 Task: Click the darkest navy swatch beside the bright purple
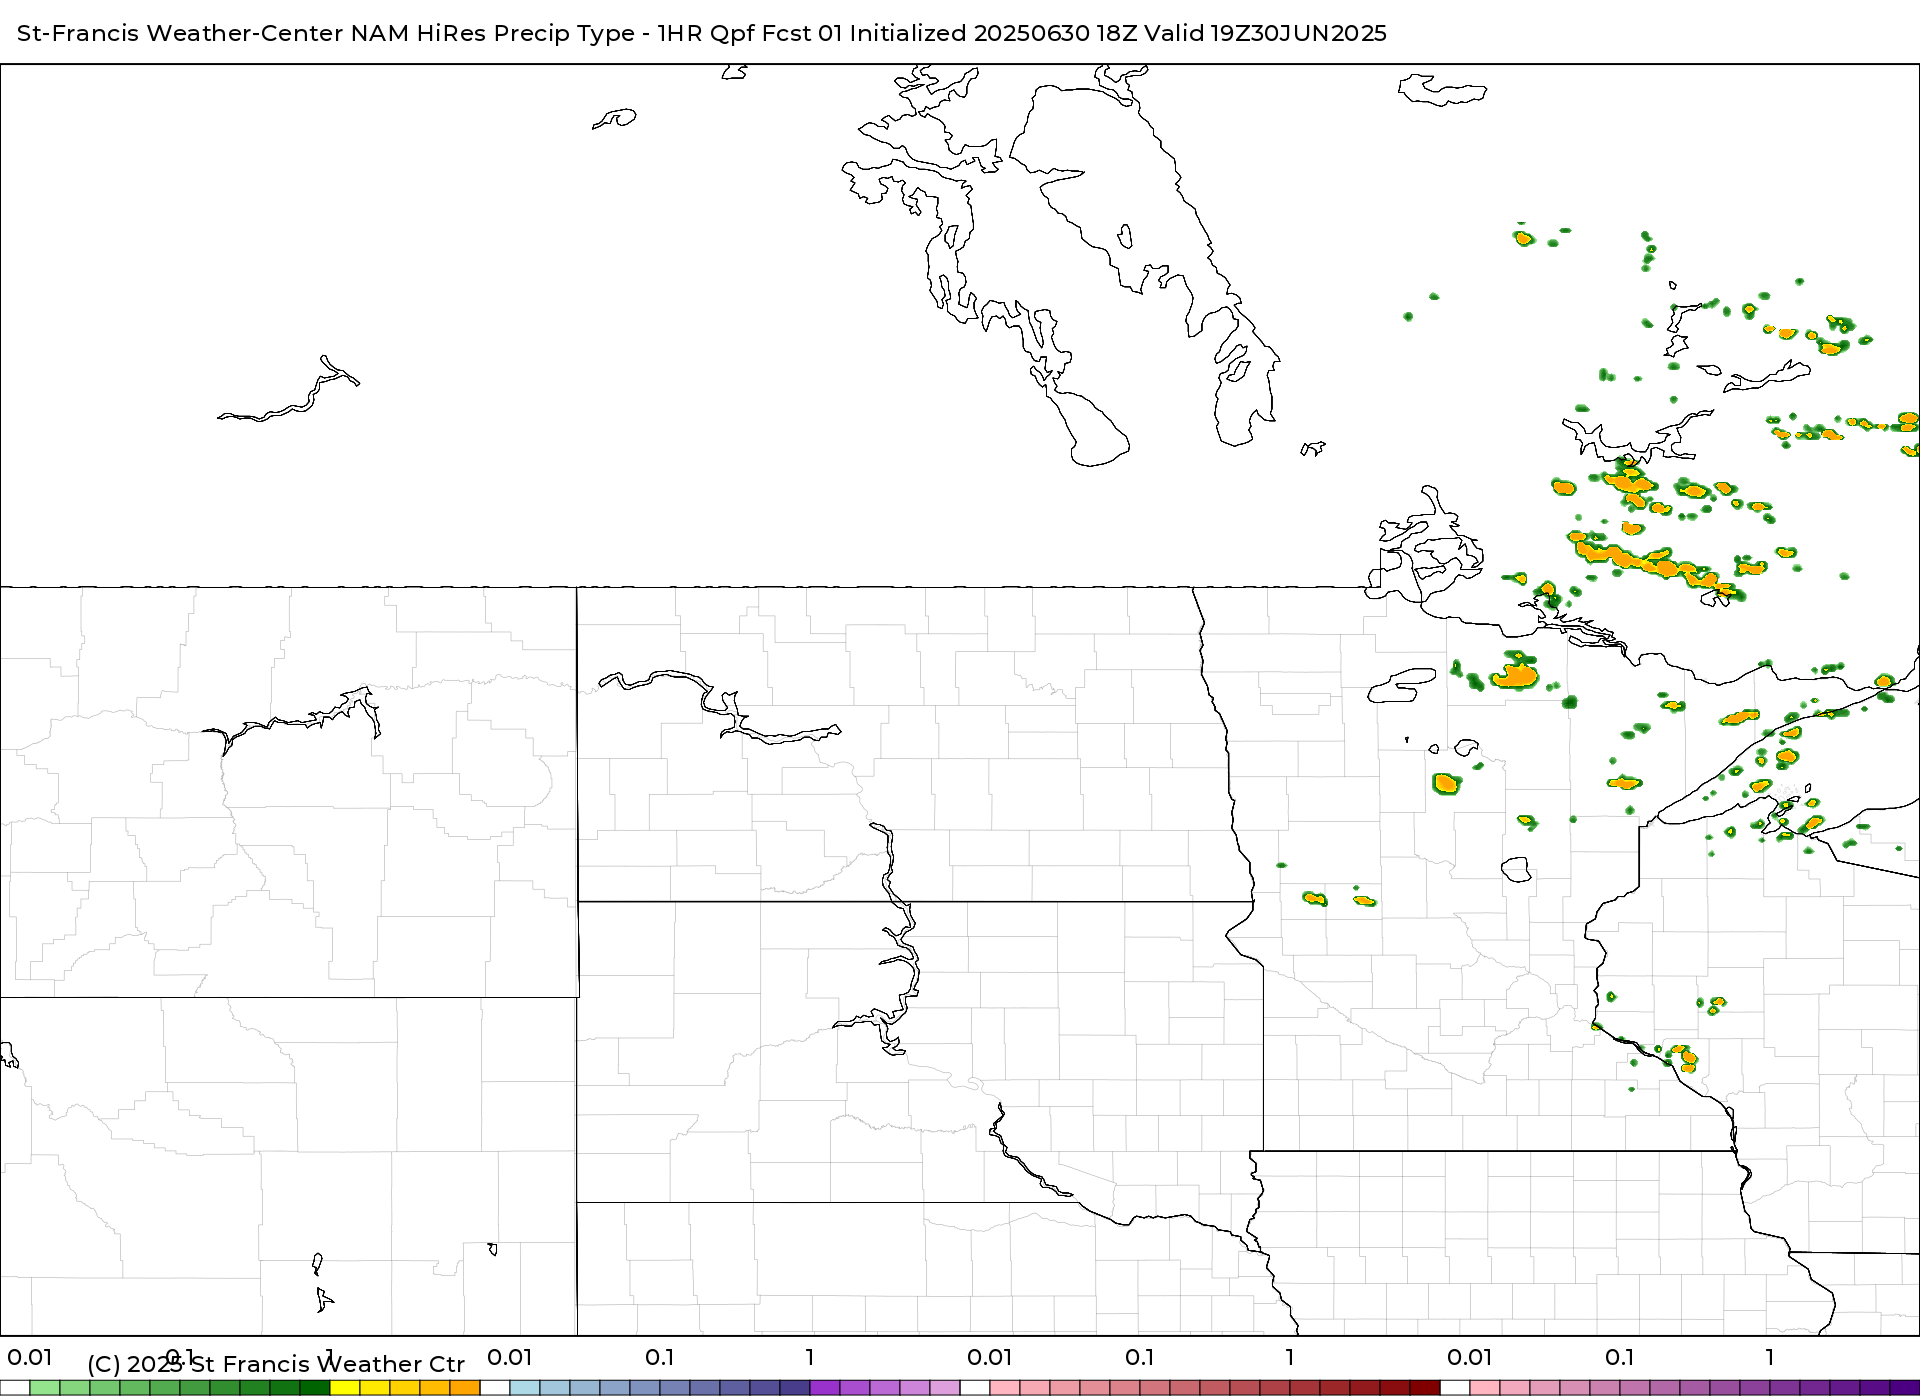coord(795,1388)
